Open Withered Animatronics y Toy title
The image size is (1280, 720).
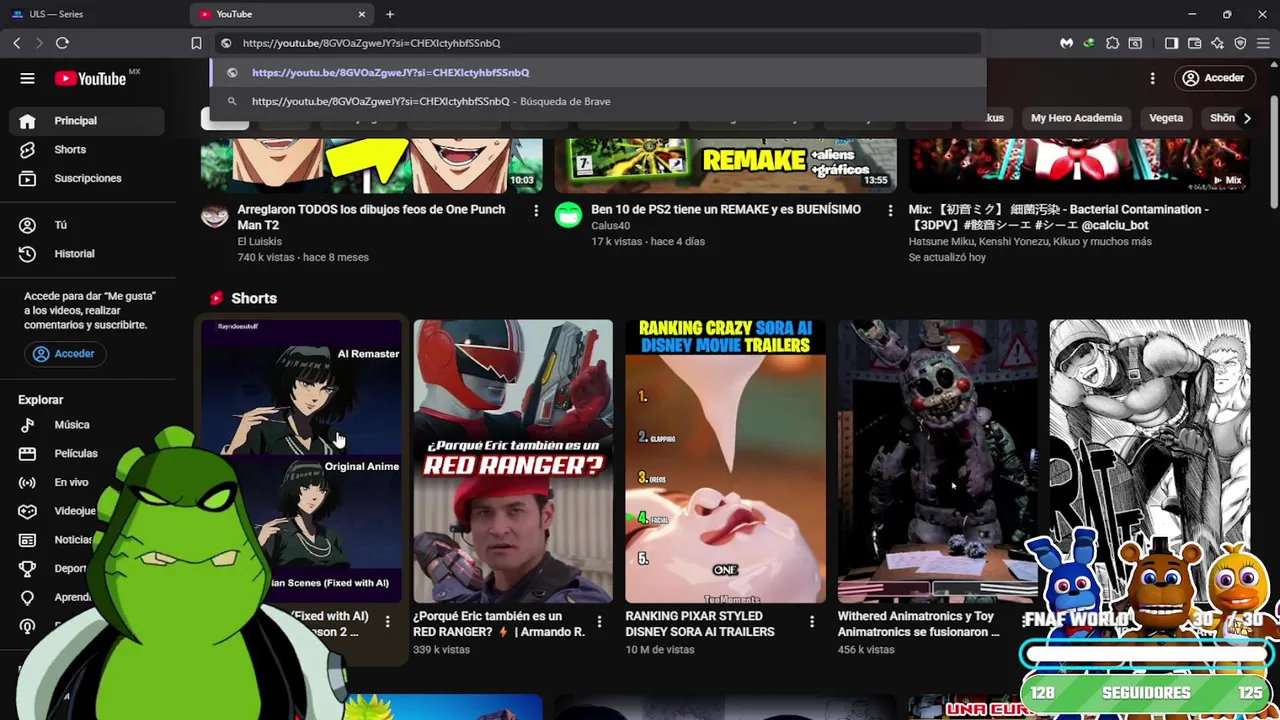[x=918, y=624]
